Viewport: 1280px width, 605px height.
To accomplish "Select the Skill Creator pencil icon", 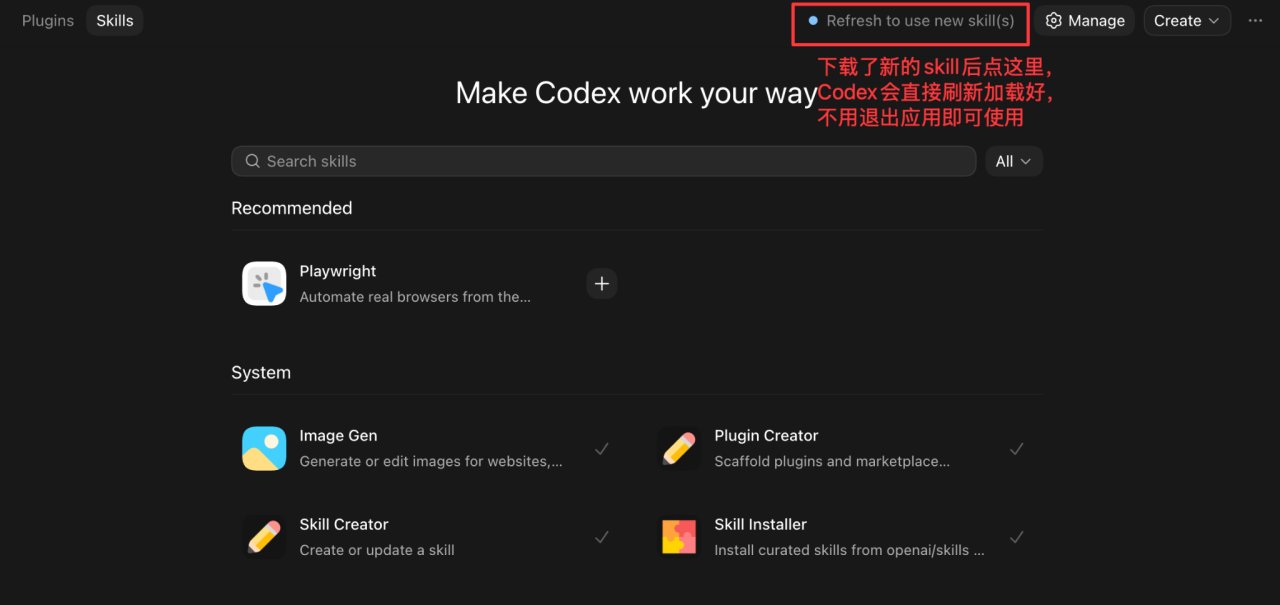I will coord(264,537).
